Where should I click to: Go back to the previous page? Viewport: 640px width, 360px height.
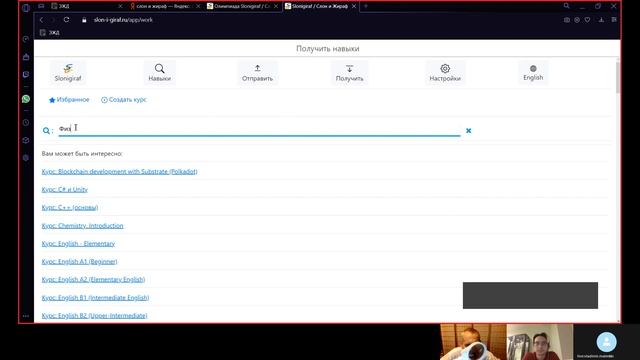[x=41, y=20]
